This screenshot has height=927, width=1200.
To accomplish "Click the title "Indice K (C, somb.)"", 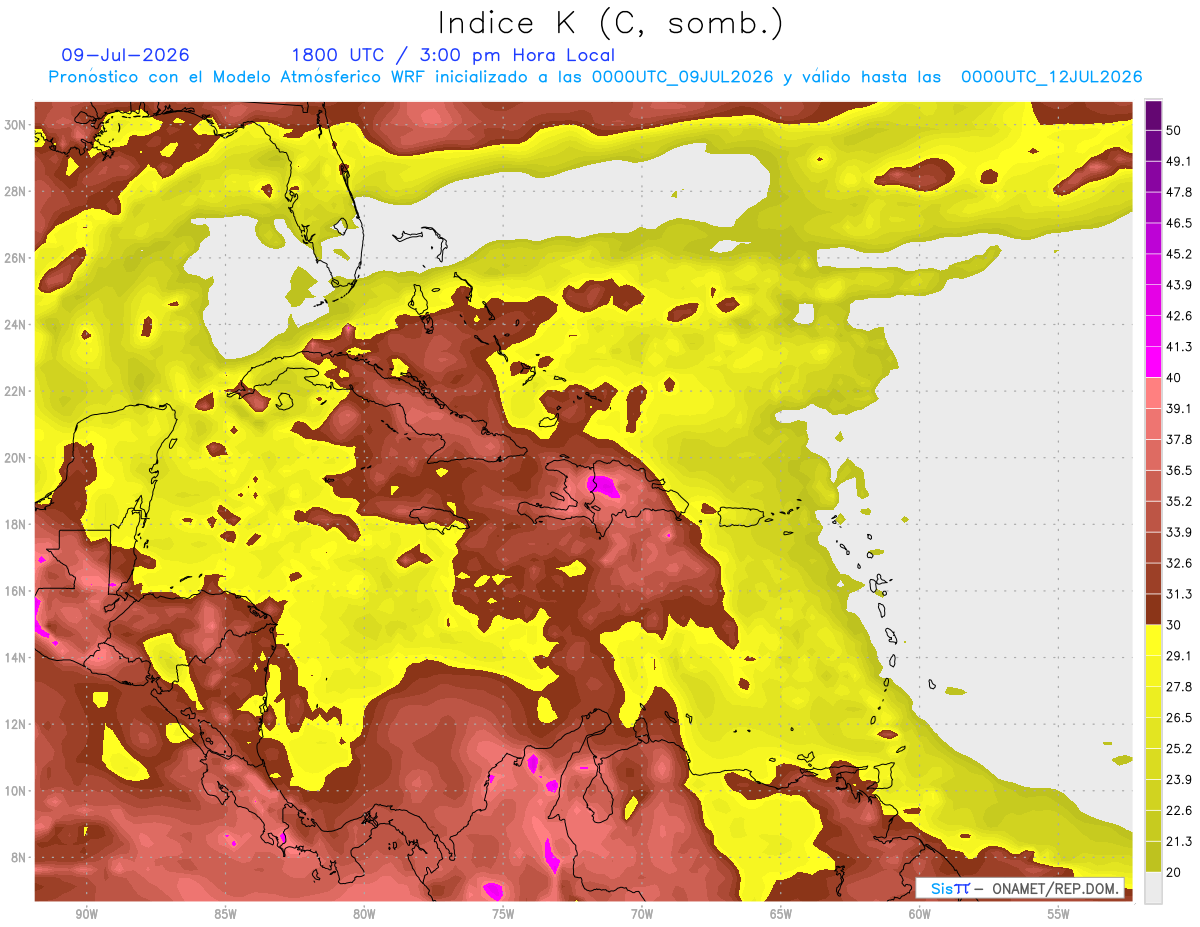I will click(x=610, y=23).
